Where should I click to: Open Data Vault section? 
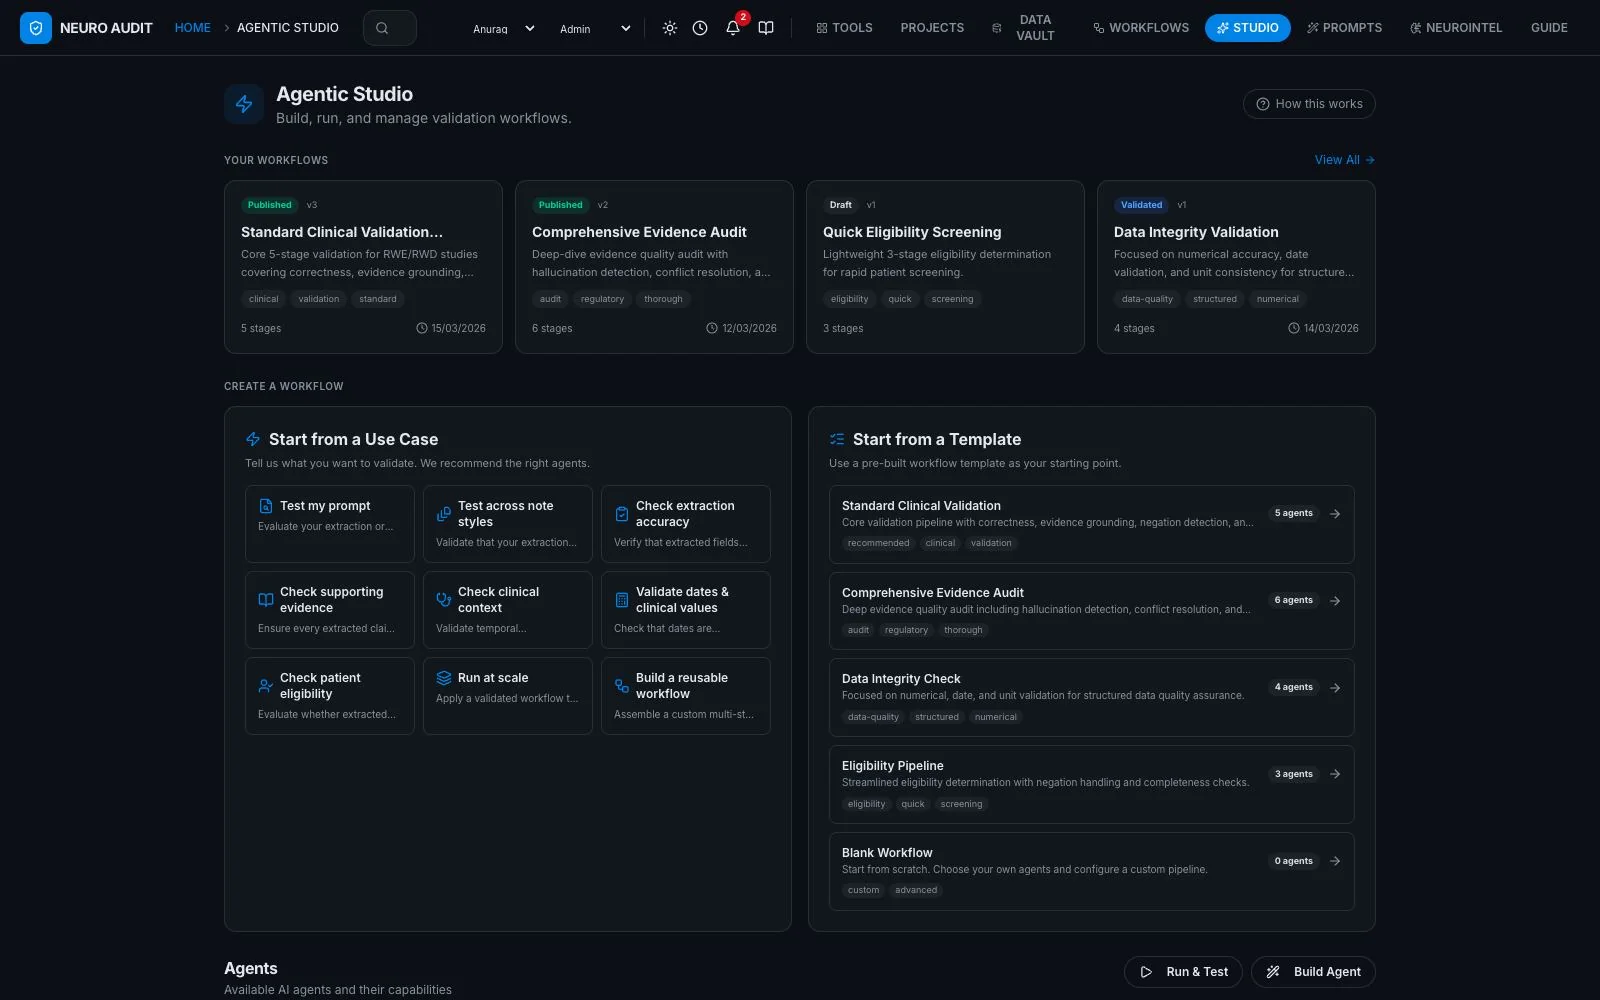(x=1024, y=28)
